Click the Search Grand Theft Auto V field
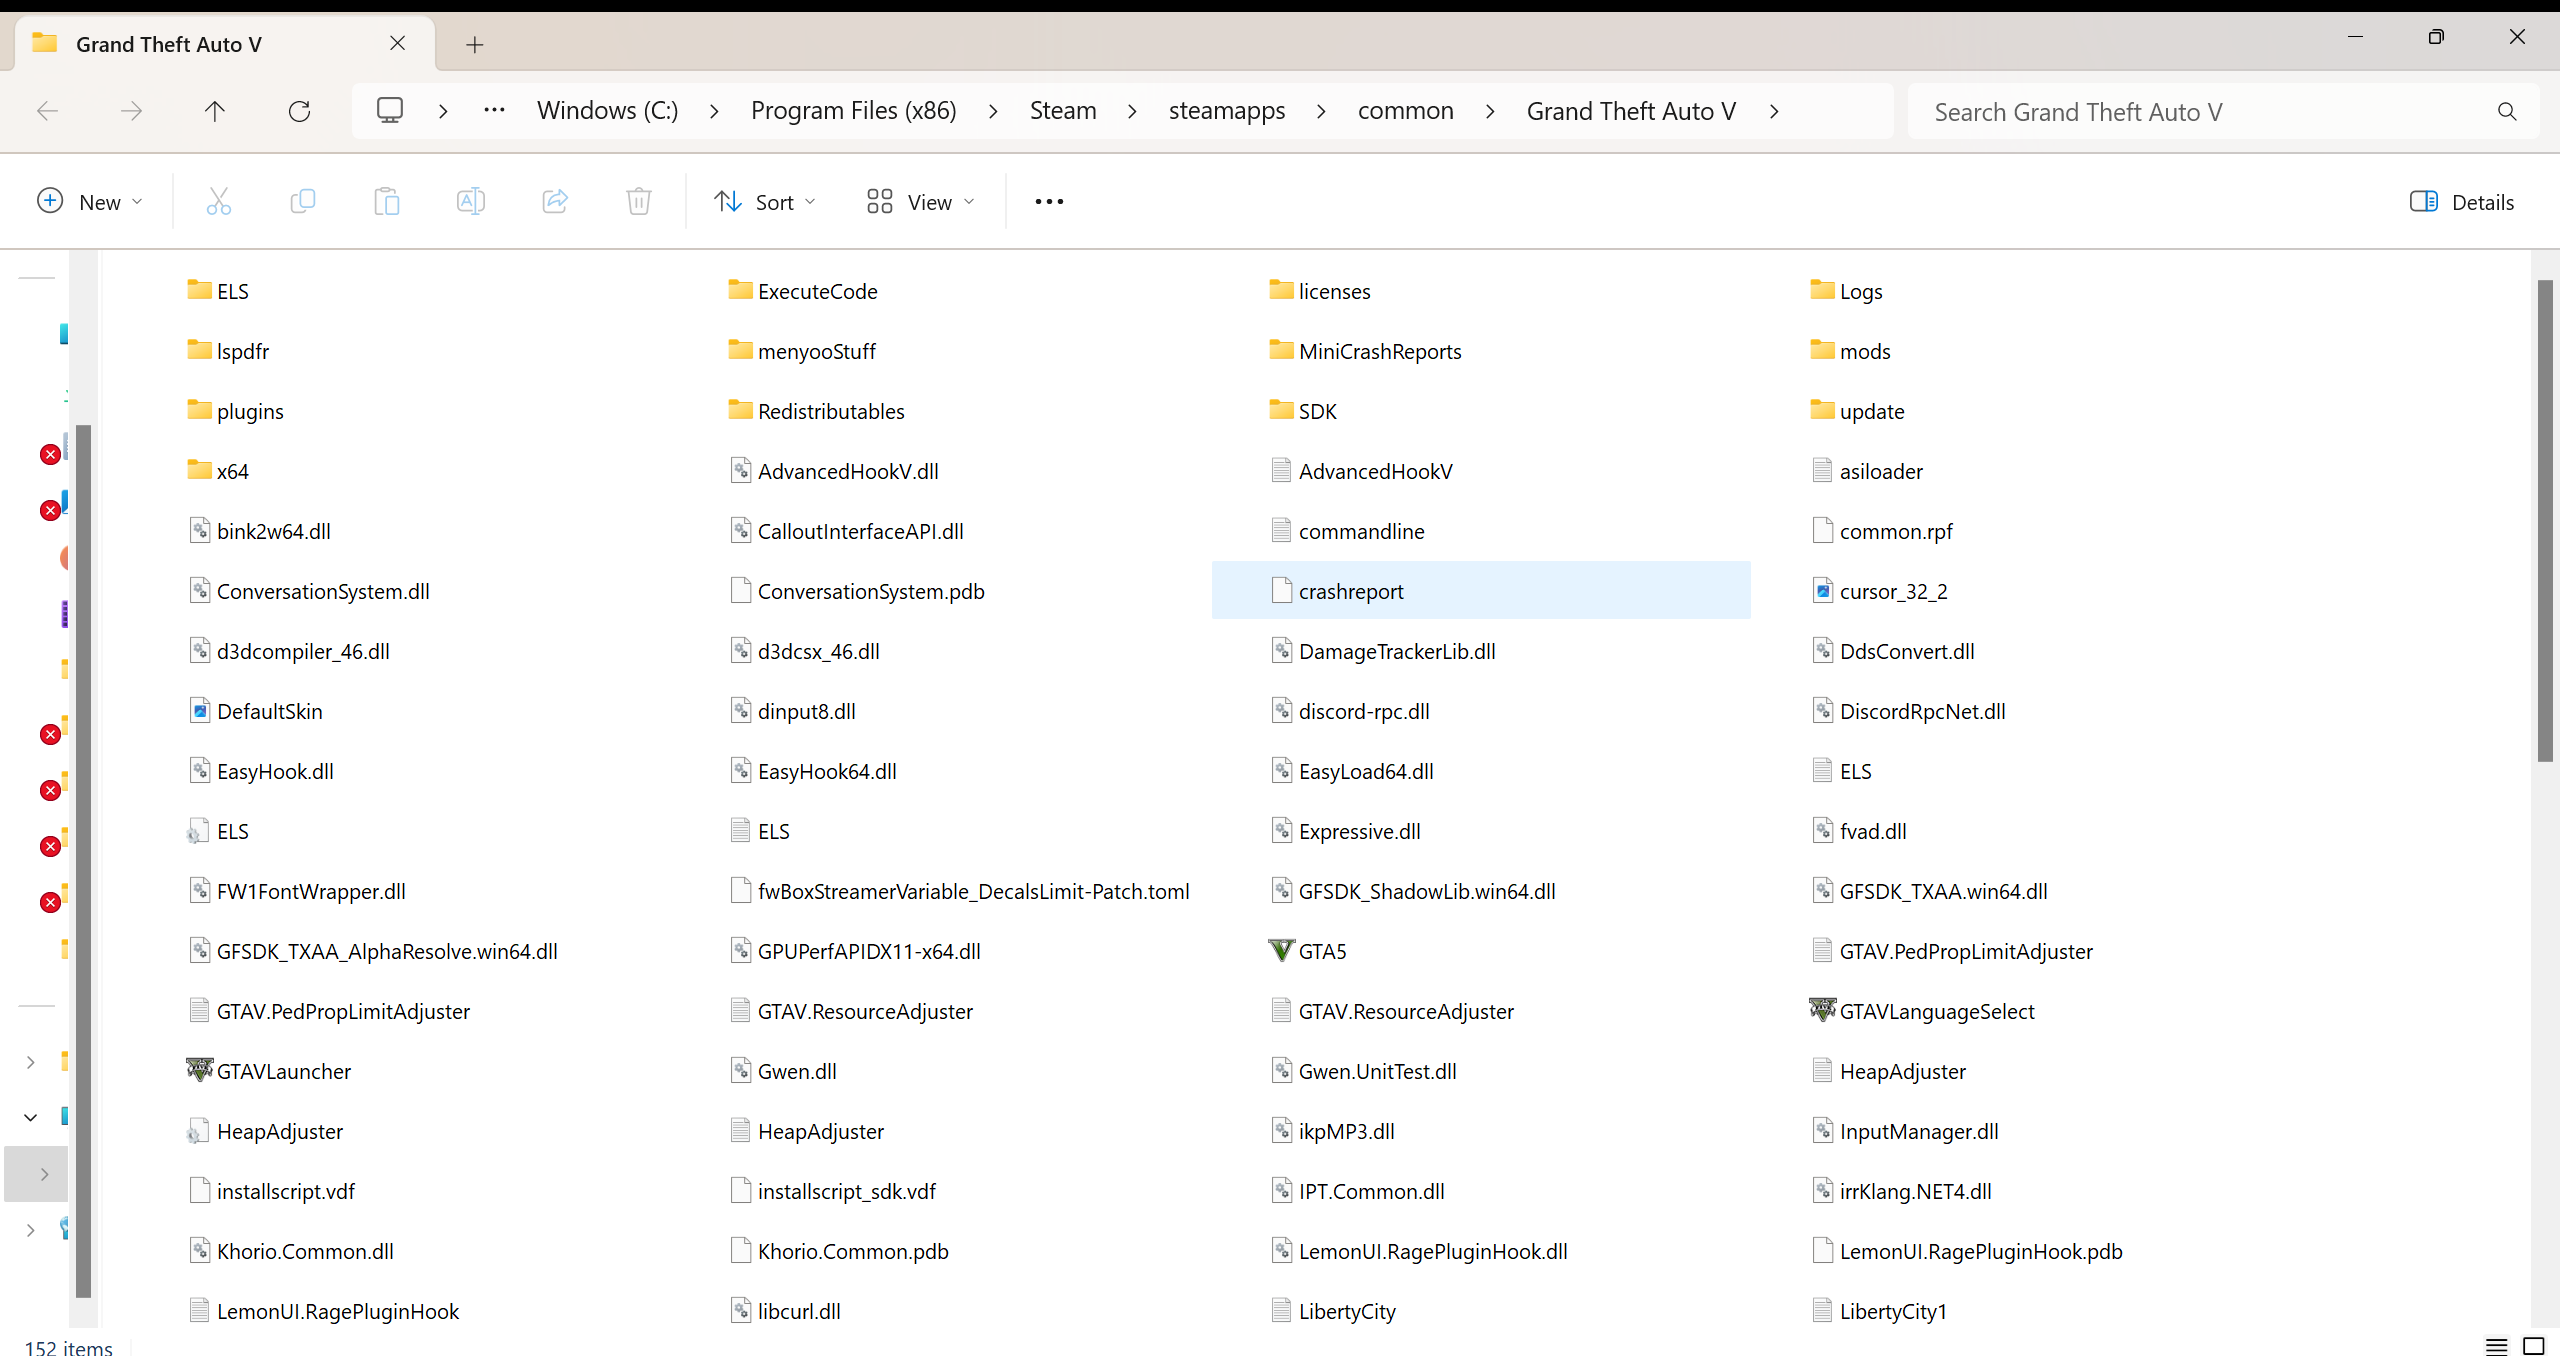 (2200, 112)
